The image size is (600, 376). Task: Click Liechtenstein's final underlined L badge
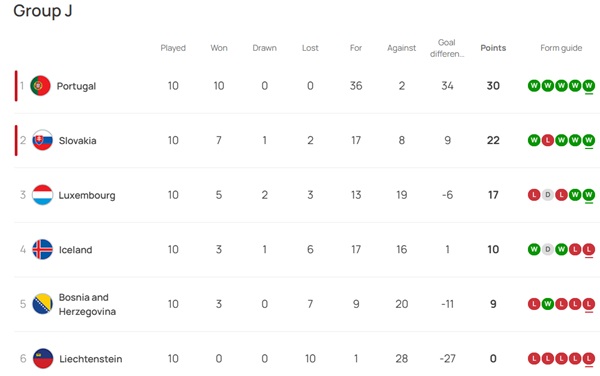click(x=589, y=359)
